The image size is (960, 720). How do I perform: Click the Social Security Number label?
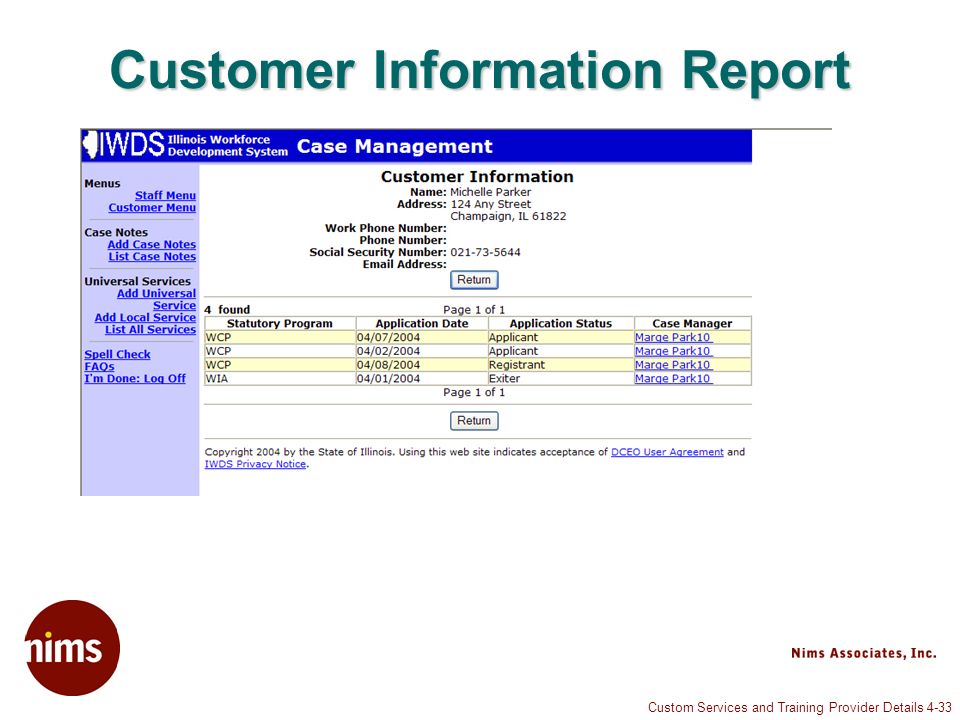click(378, 252)
